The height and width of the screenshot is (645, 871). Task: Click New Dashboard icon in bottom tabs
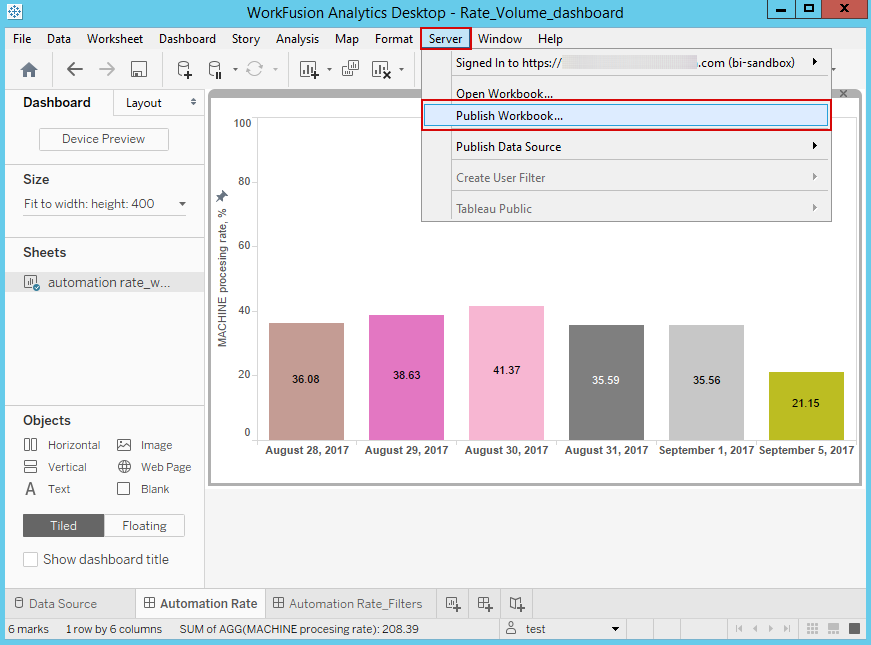tap(485, 604)
